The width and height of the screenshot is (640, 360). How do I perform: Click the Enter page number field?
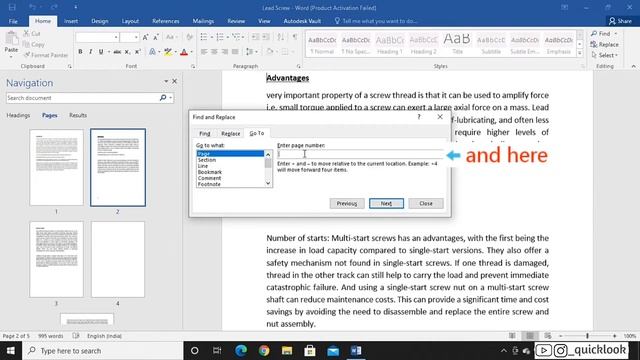(360, 154)
